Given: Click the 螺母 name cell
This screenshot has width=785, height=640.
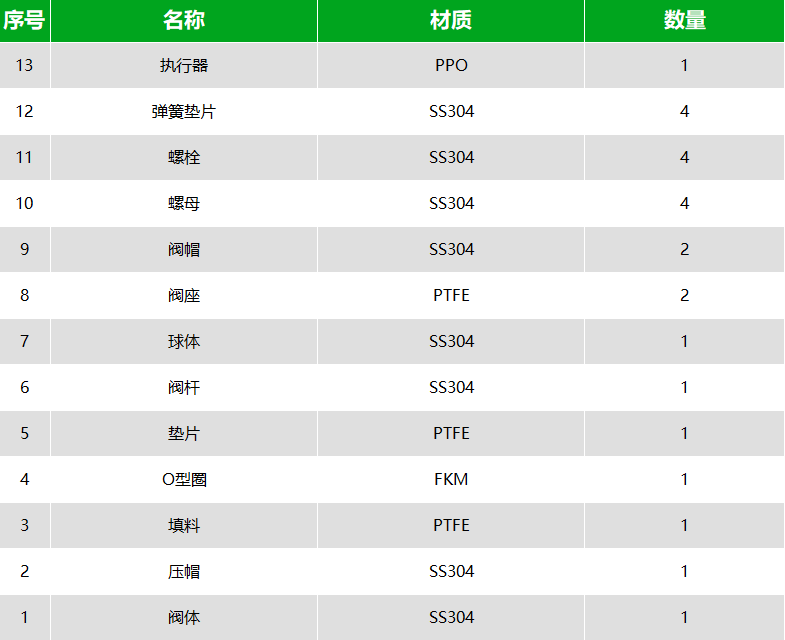Looking at the screenshot, I should [184, 203].
